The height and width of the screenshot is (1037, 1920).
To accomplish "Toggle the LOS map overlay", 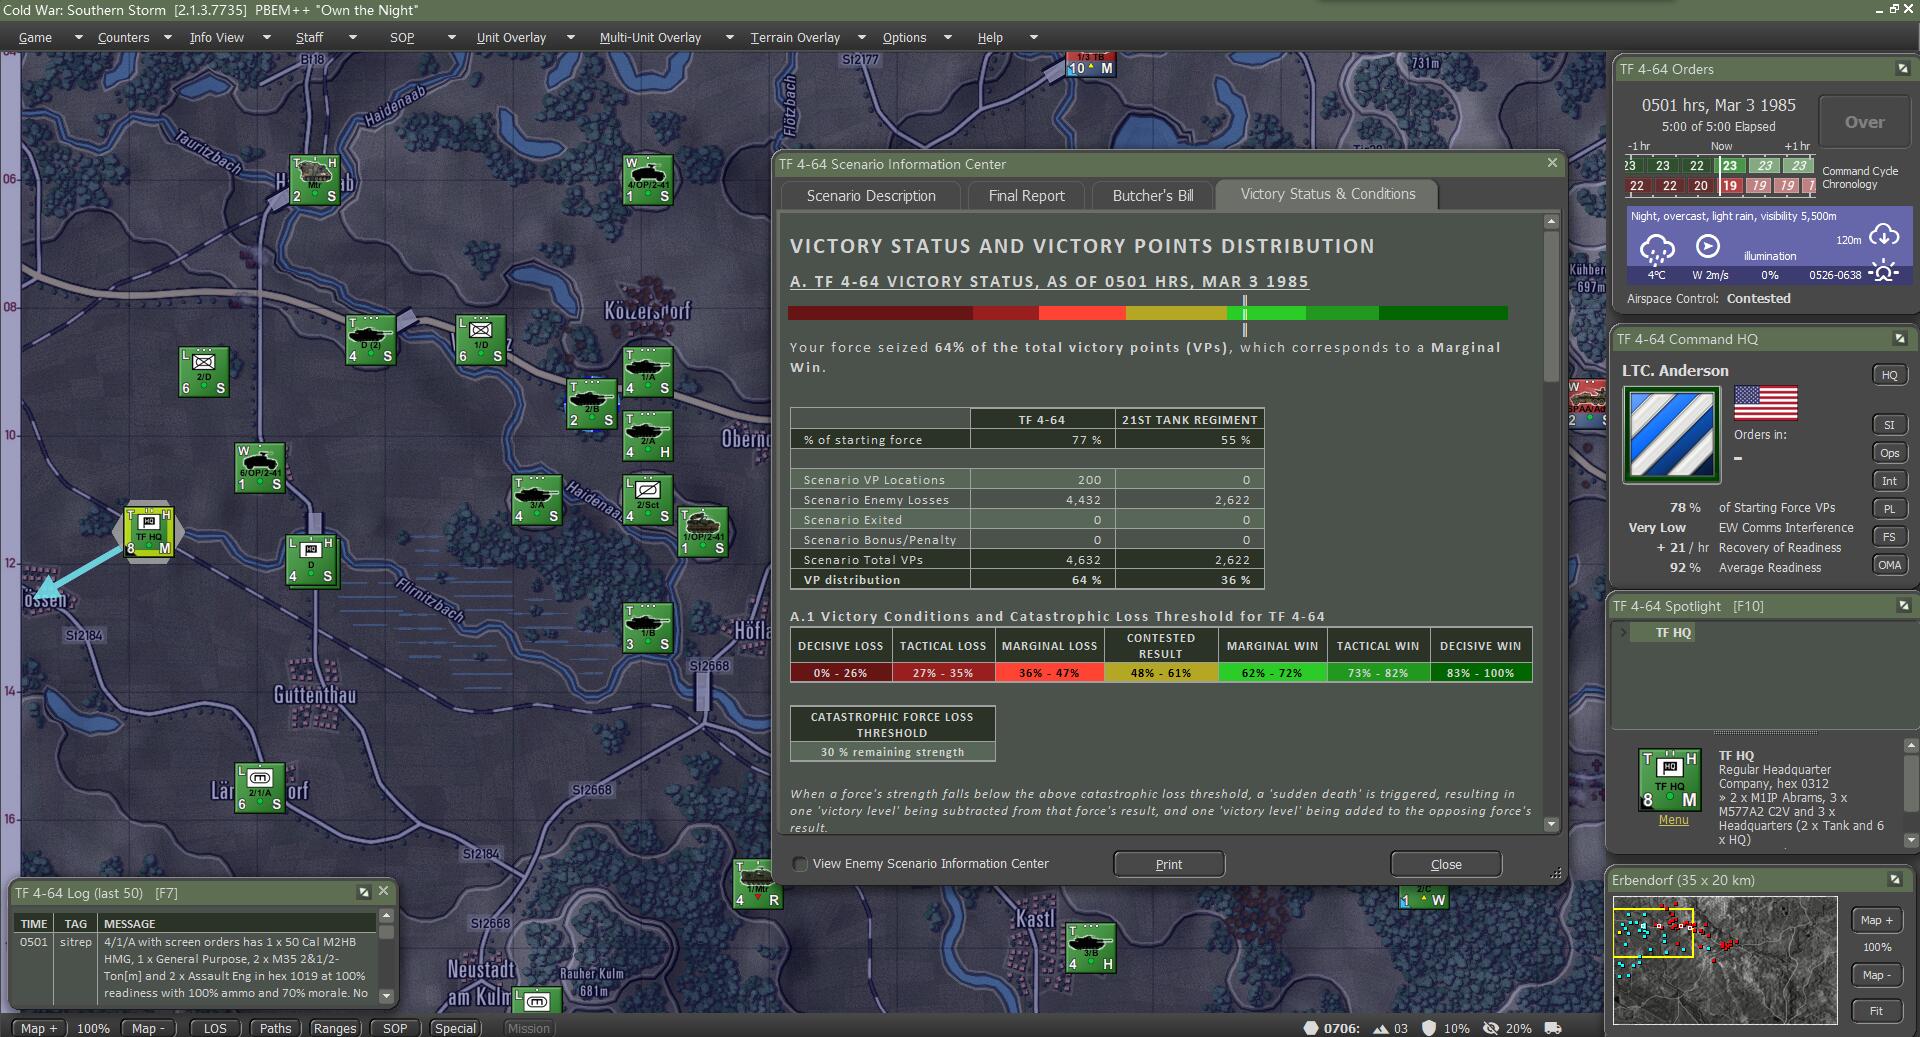I will (x=215, y=1028).
